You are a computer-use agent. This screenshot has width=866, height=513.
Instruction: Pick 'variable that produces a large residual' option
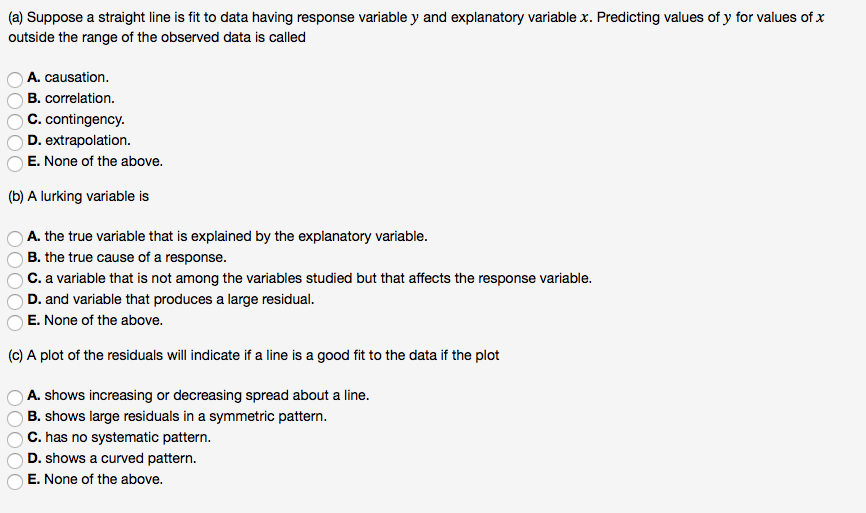(15, 302)
